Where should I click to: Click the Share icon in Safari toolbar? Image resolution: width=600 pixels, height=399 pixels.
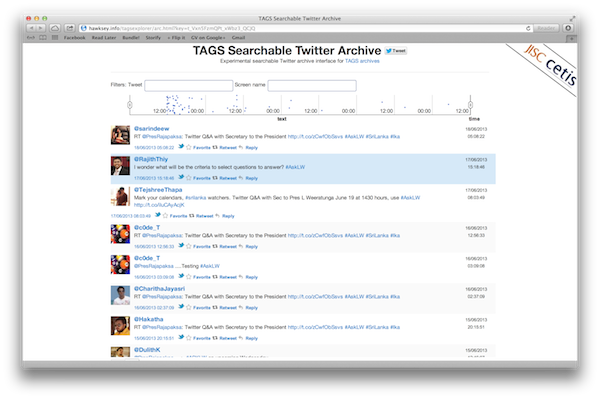70,28
